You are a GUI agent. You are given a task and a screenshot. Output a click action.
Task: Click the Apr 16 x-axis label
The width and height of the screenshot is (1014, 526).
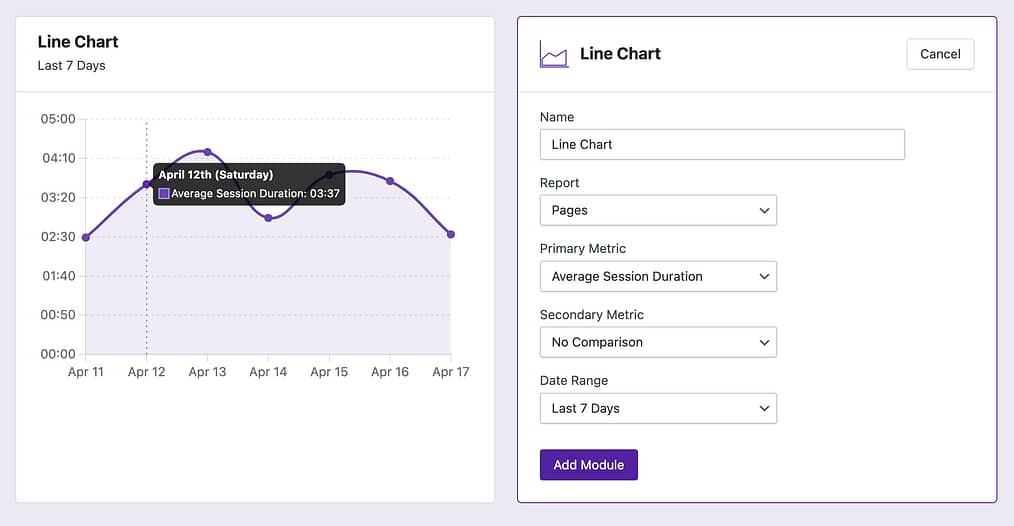point(389,372)
